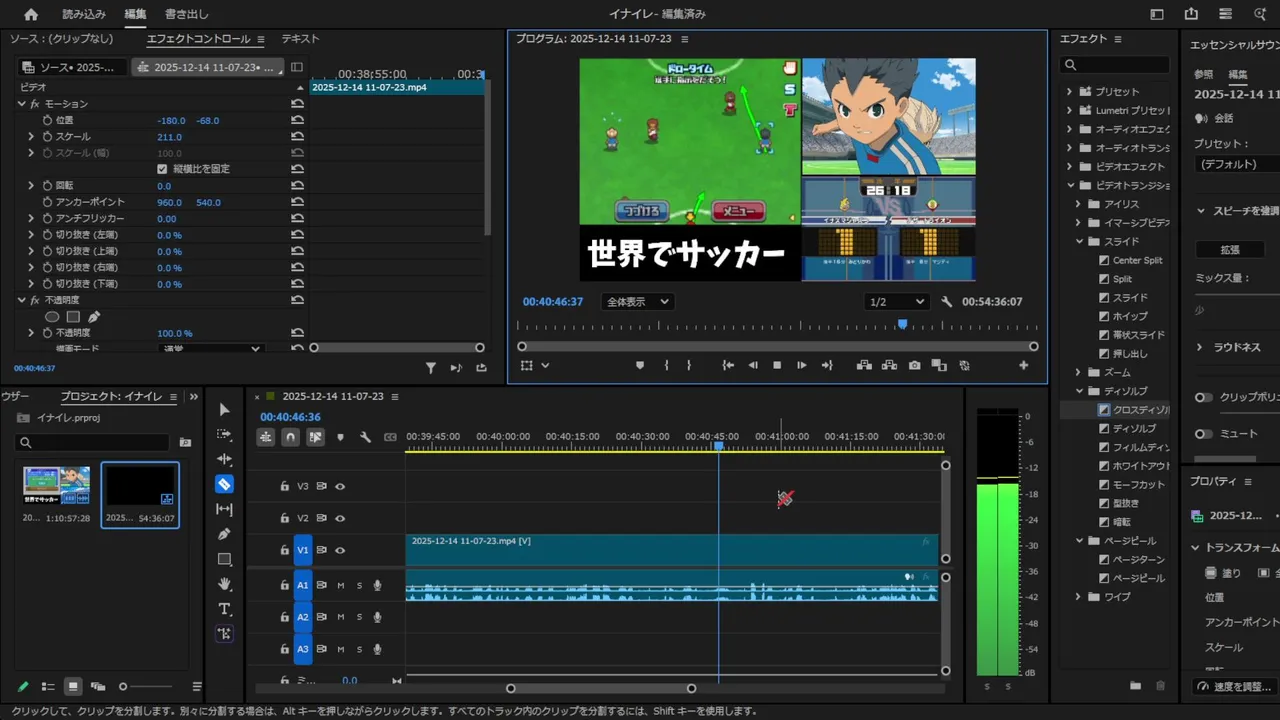The image size is (1280, 720).
Task: Expand the プリセット effects folder
Action: pos(1069,92)
